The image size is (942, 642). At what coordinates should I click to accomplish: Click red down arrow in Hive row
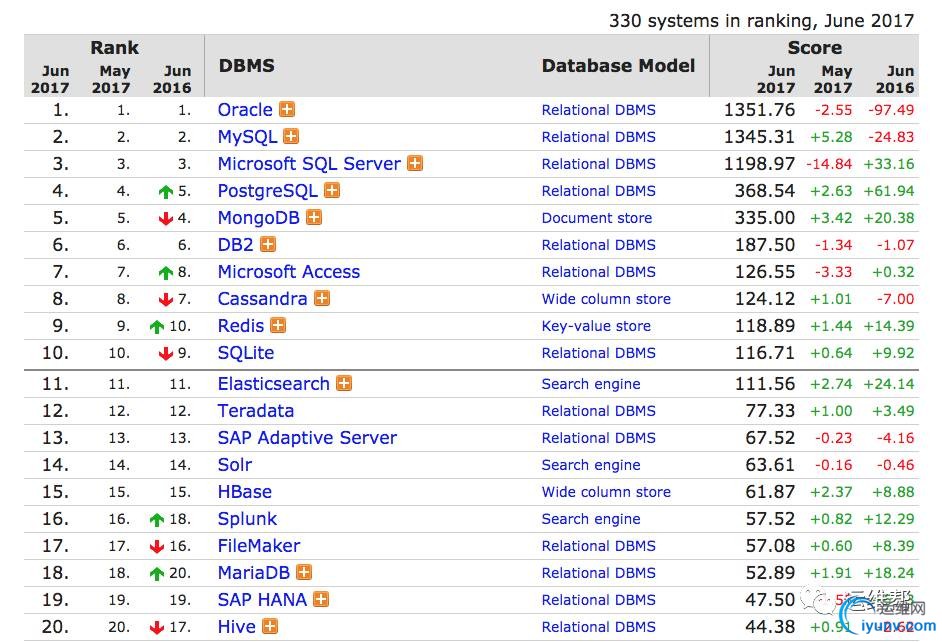[x=157, y=628]
